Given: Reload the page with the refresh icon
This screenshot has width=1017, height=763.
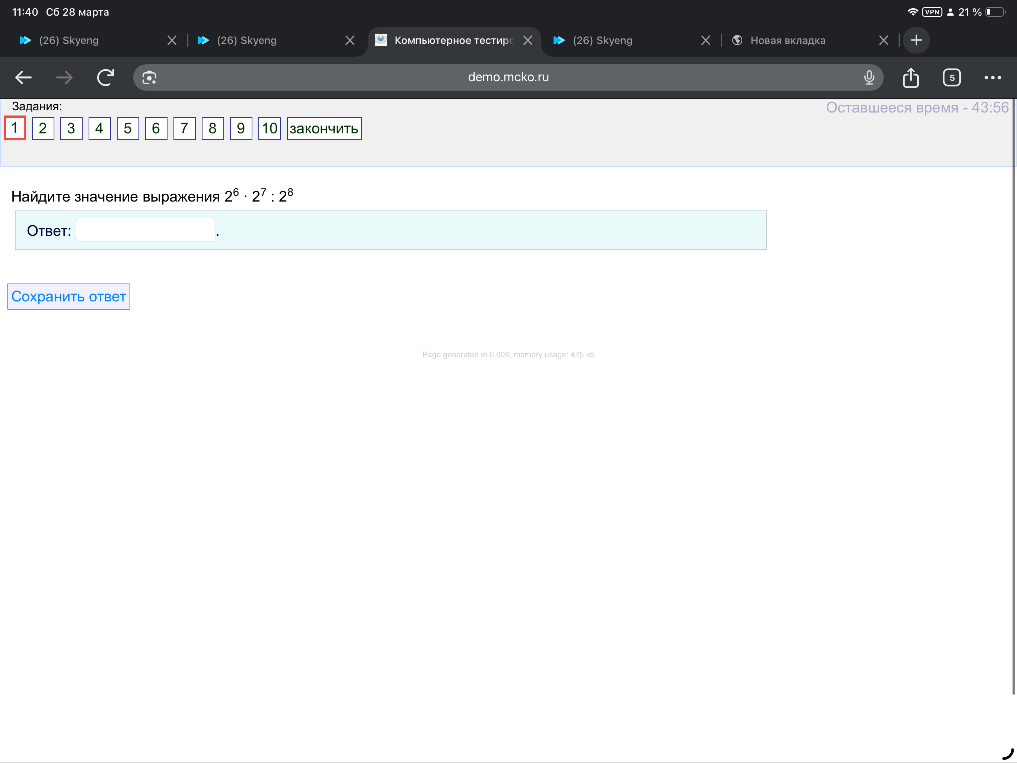Looking at the screenshot, I should coord(105,78).
